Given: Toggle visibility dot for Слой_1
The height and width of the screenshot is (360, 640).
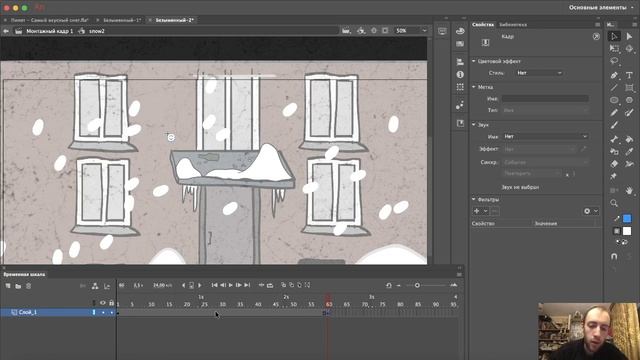Looking at the screenshot, I should tap(103, 313).
